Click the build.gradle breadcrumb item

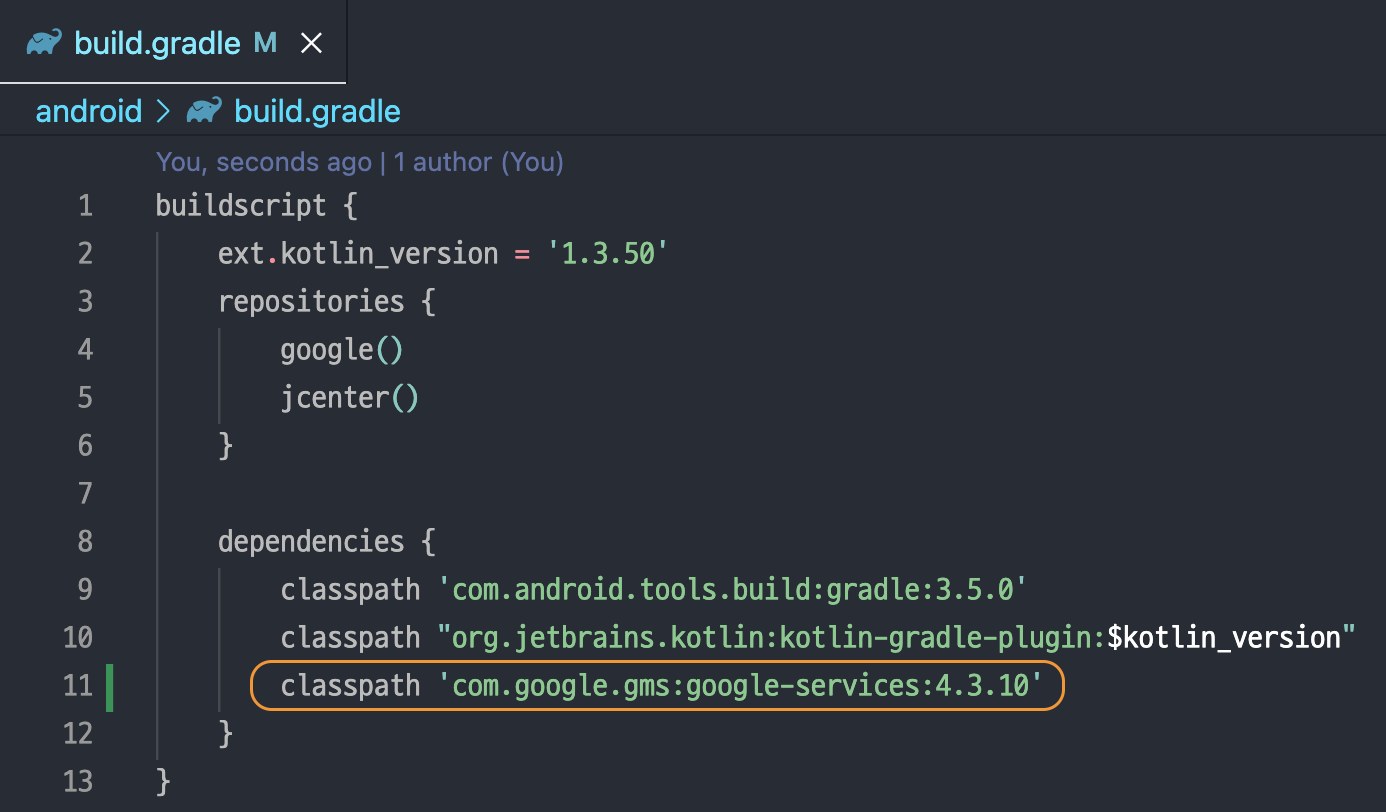[317, 110]
